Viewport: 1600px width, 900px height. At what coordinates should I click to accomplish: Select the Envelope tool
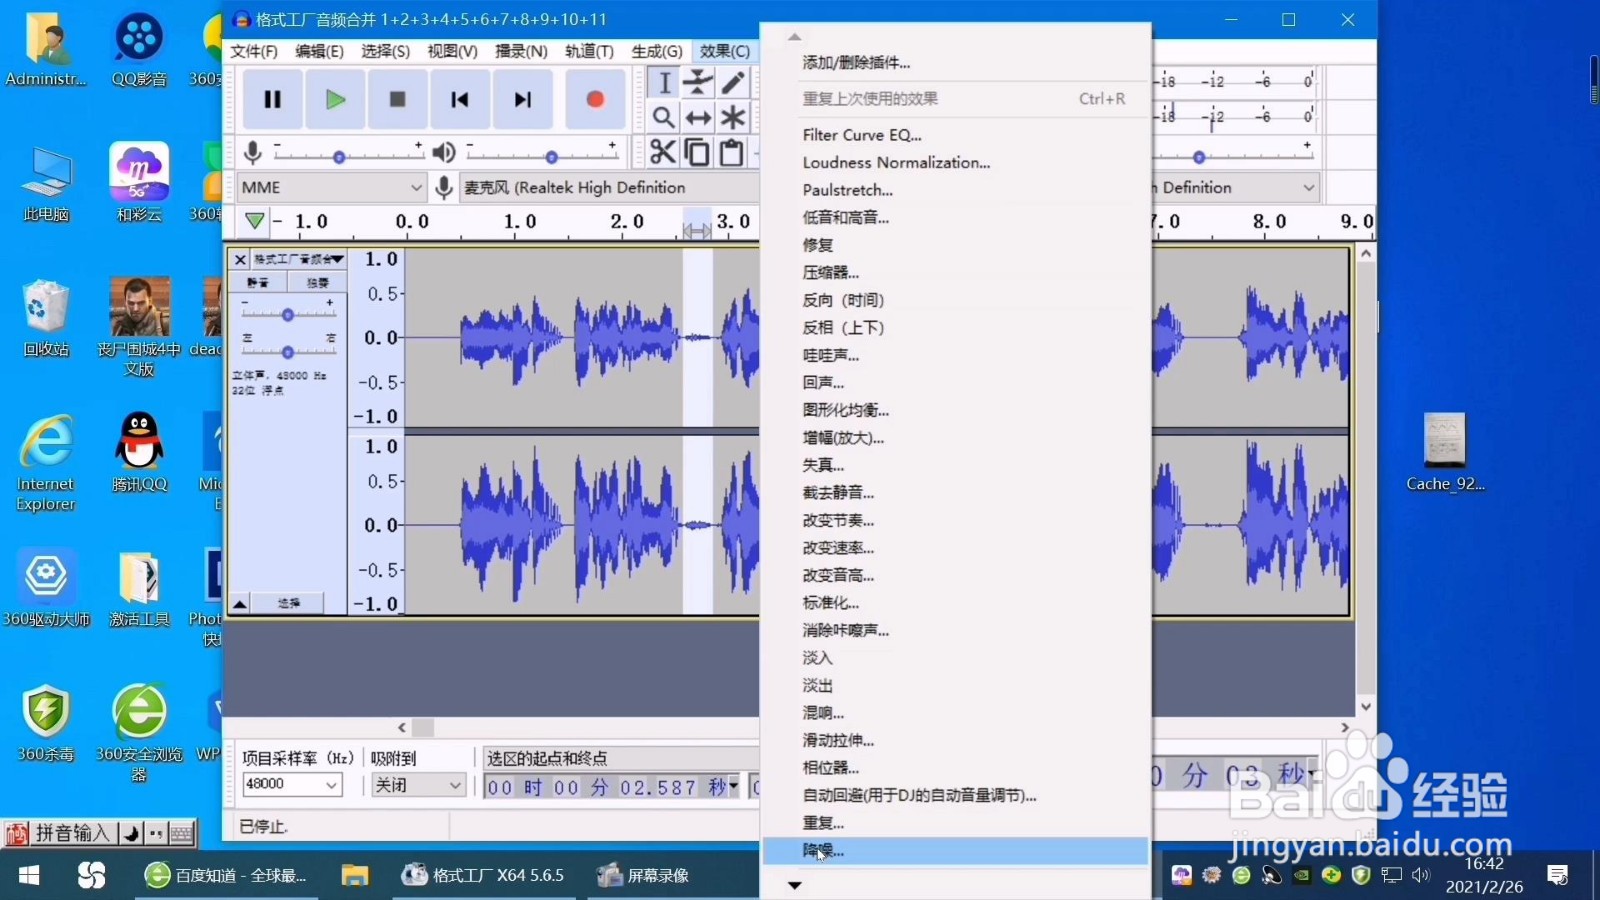pyautogui.click(x=698, y=82)
